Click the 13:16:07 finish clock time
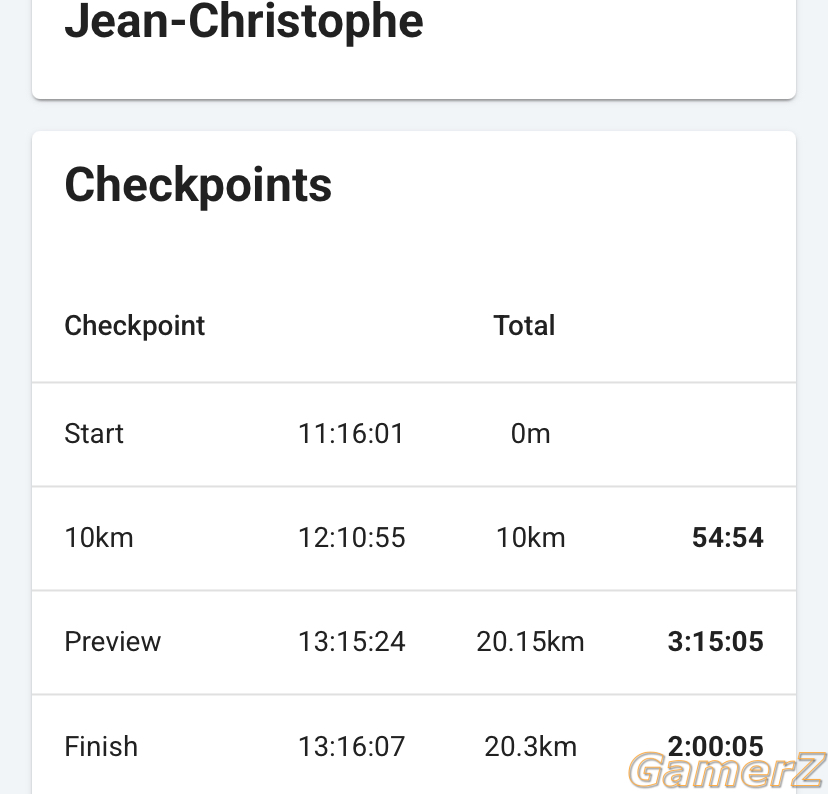This screenshot has height=794, width=828. 352,747
